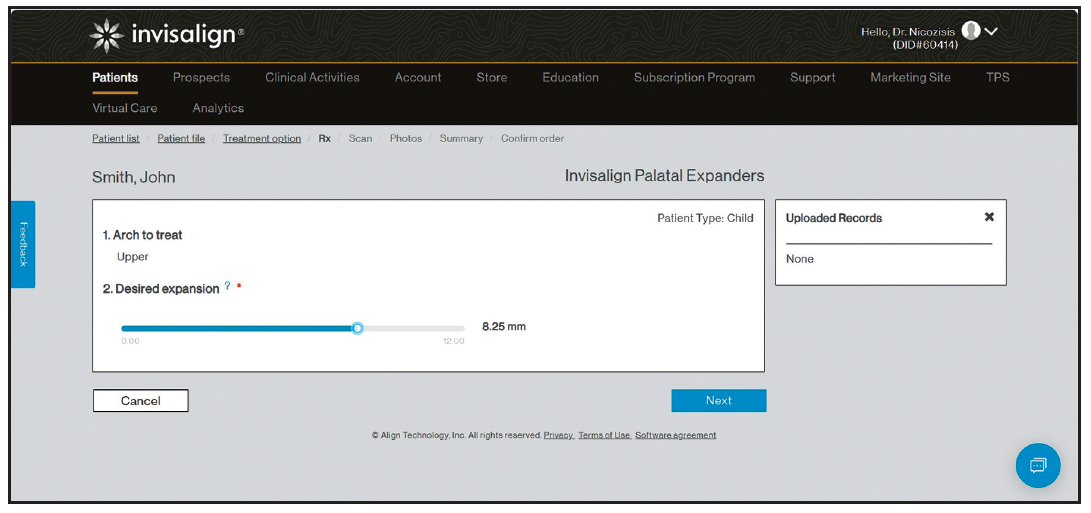
Task: Open the live chat bubble icon
Action: [x=1038, y=465]
